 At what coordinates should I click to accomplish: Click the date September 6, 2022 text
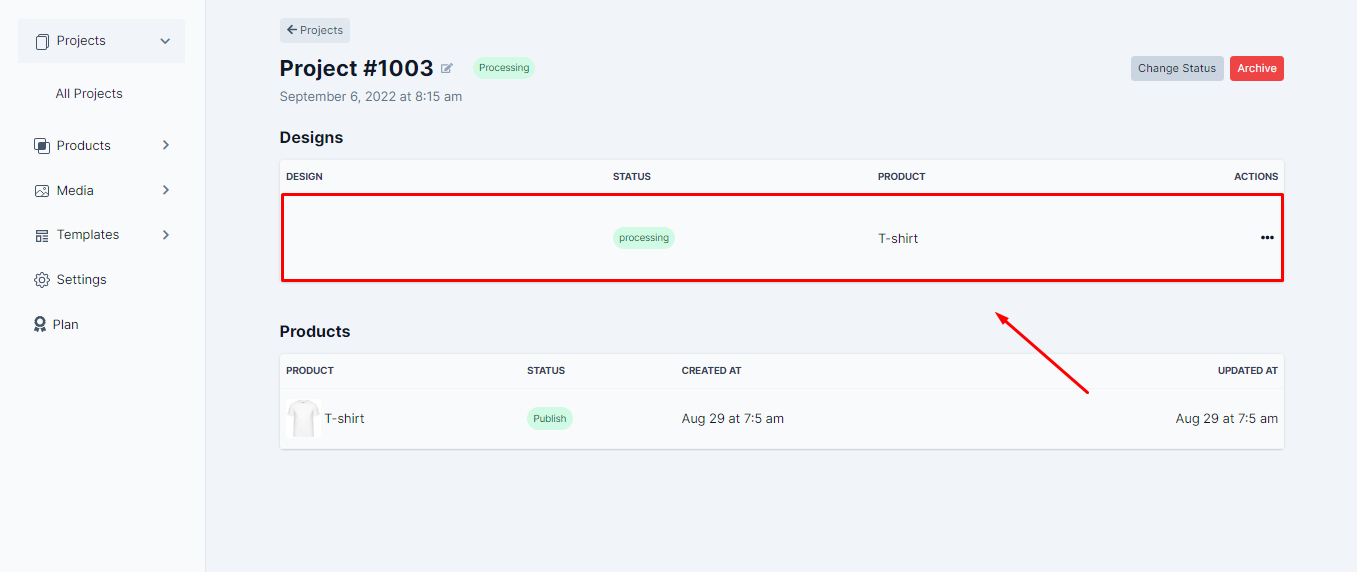pyautogui.click(x=371, y=97)
